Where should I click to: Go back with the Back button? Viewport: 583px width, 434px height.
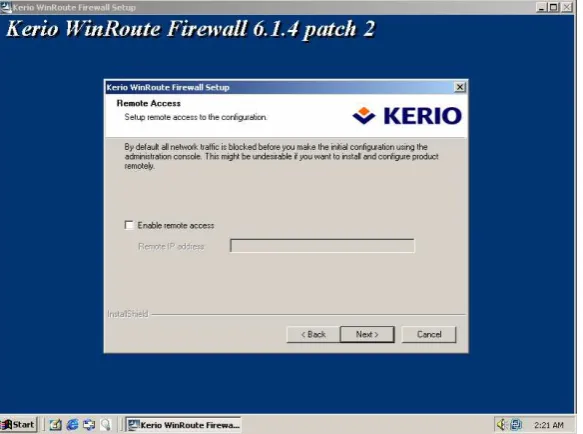313,334
